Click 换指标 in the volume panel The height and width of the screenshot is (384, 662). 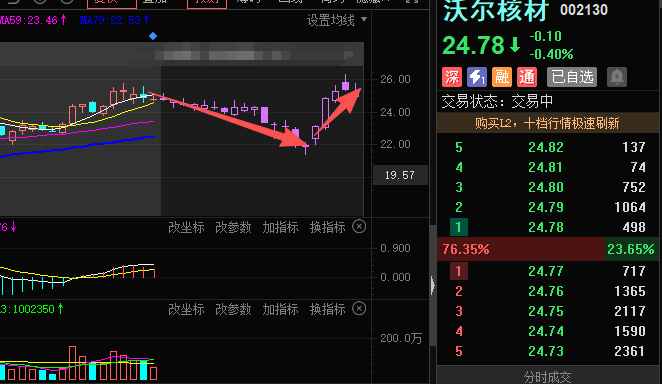[327, 309]
